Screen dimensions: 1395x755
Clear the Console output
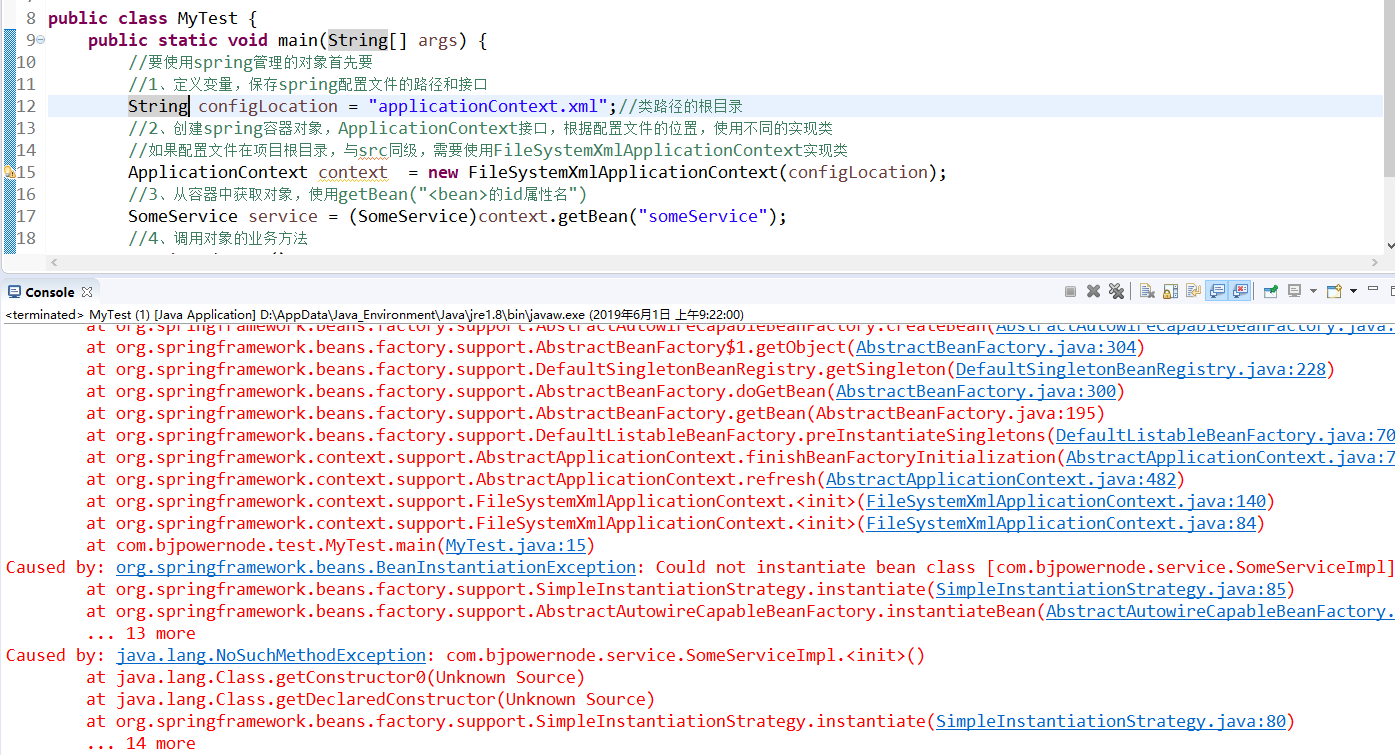(x=1147, y=291)
